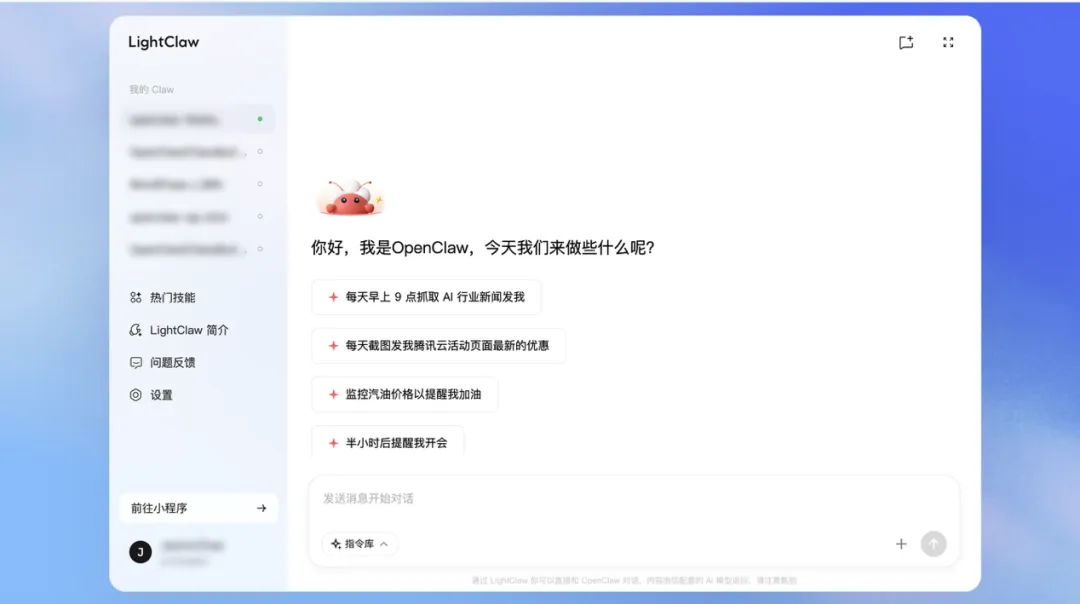This screenshot has width=1080, height=604.
Task: Click the arrow icon on 前往小程序
Action: pos(261,508)
